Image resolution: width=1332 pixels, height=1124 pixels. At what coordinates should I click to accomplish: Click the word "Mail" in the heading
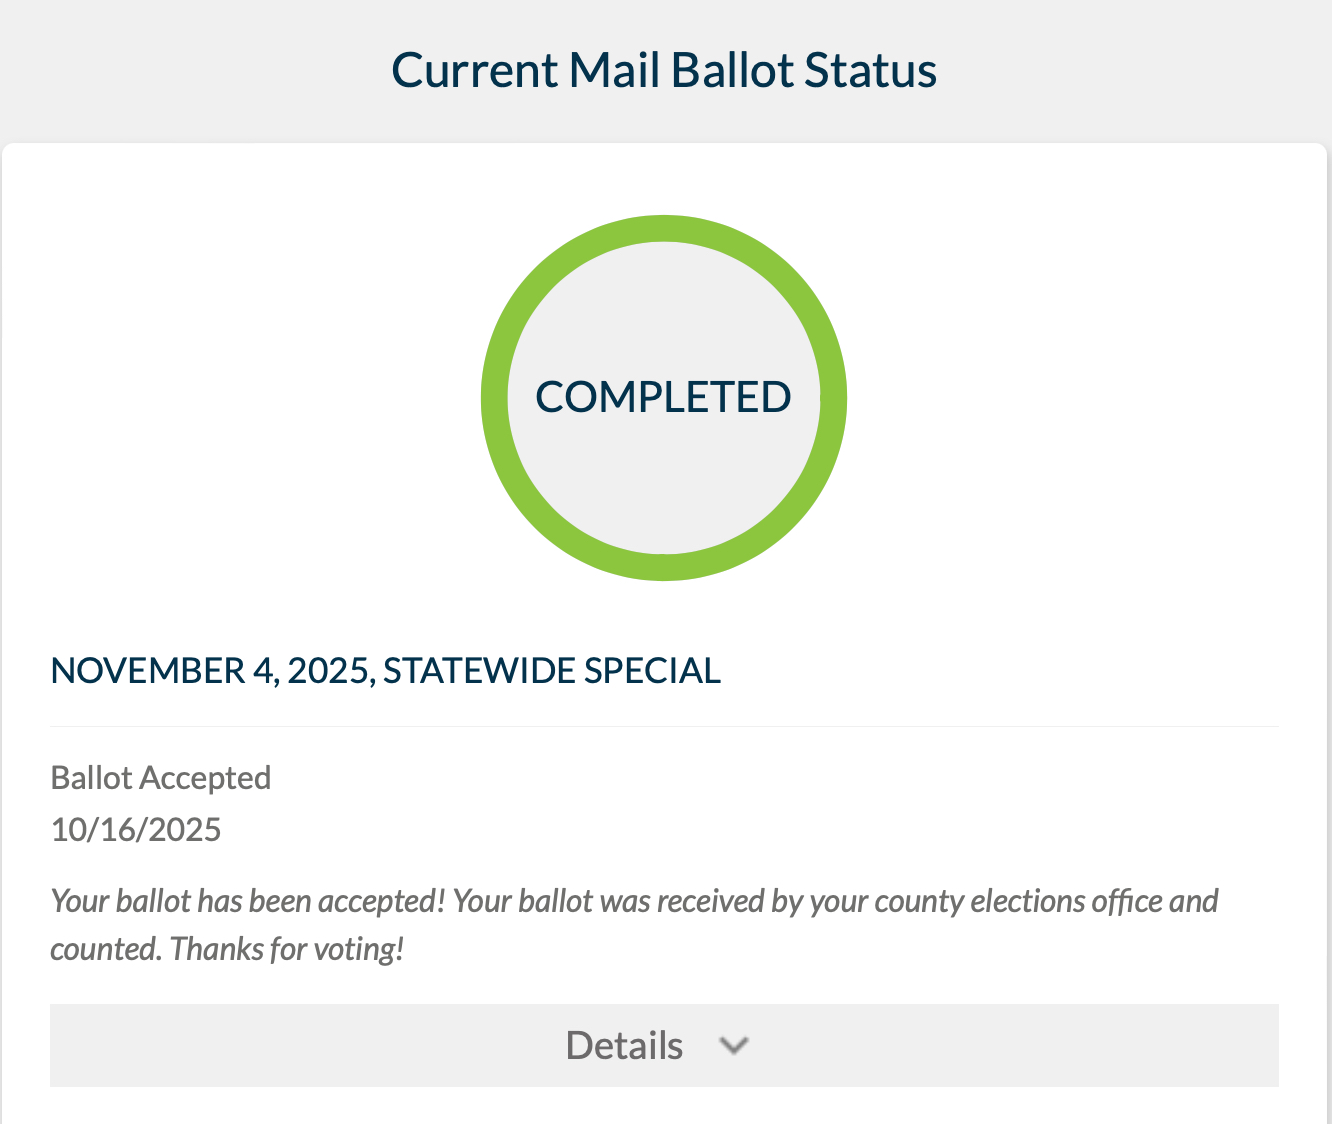614,71
